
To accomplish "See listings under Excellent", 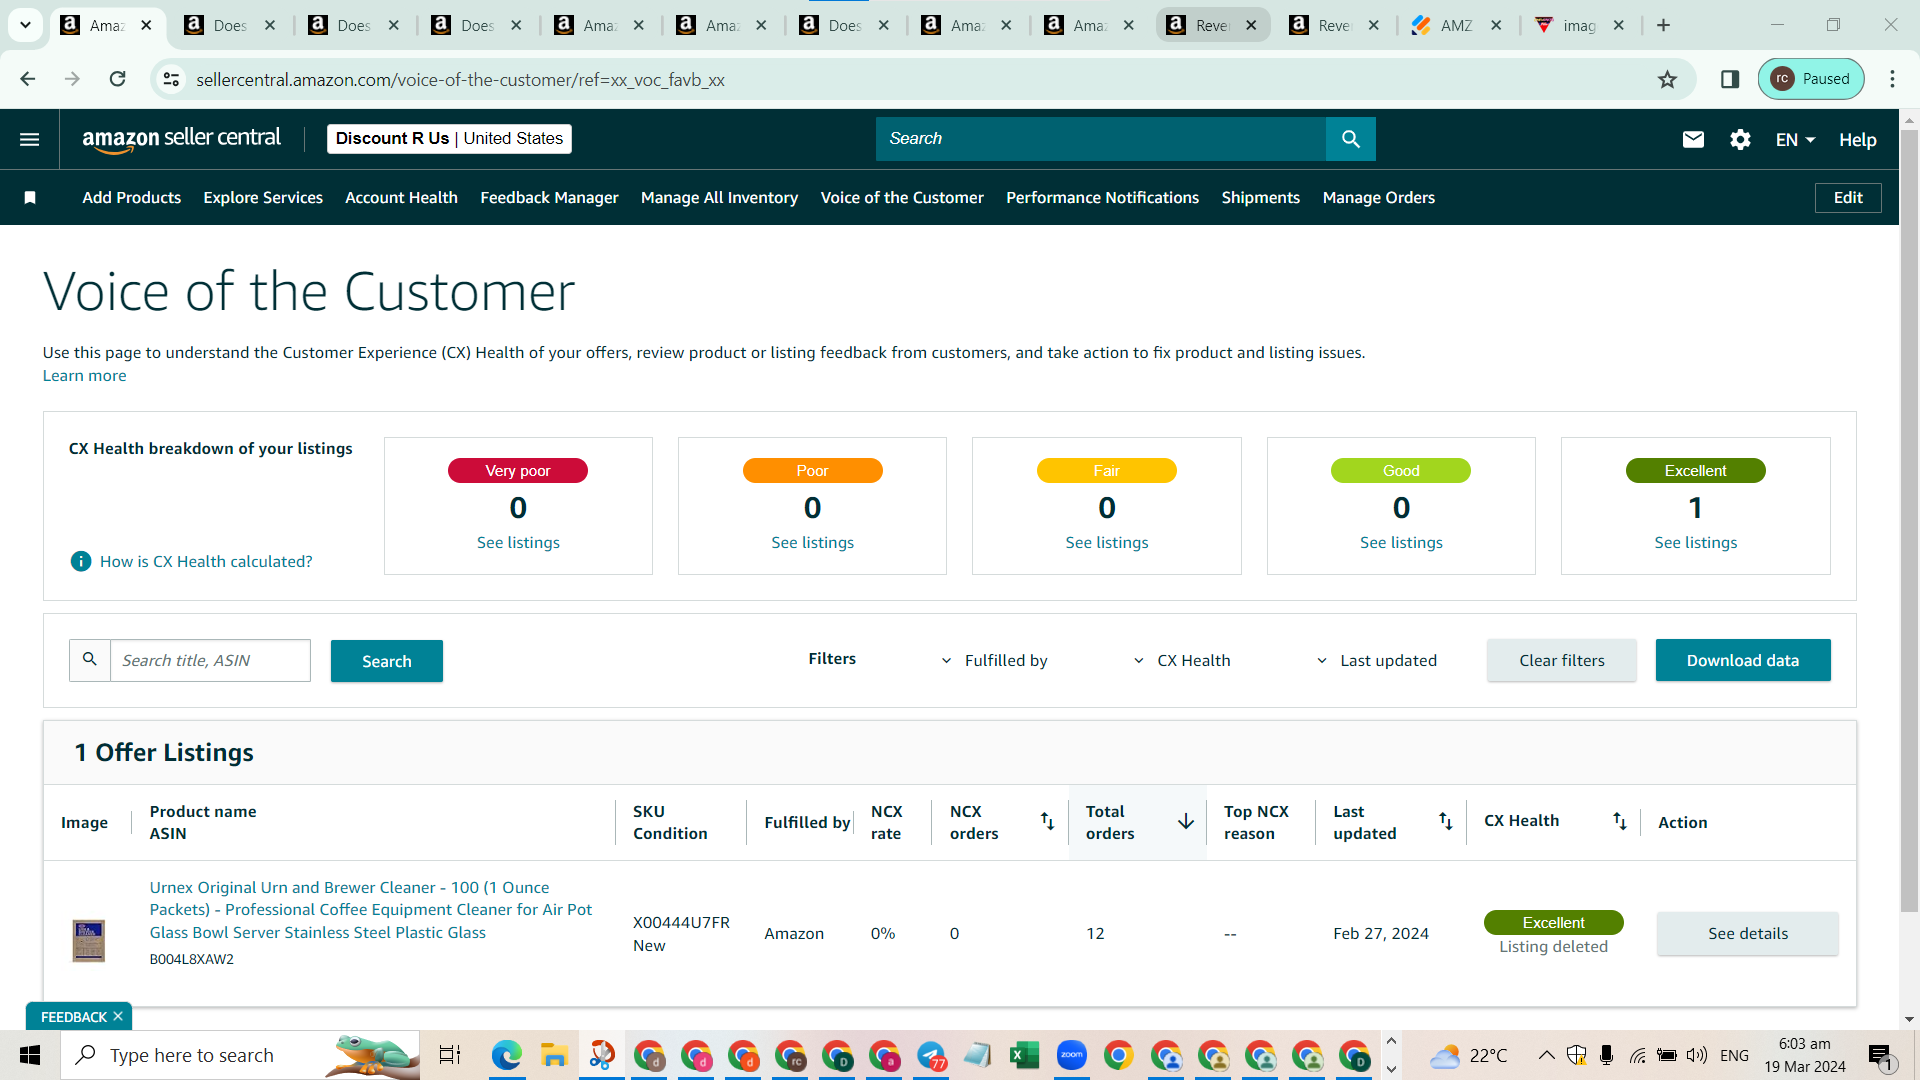I will [x=1695, y=543].
